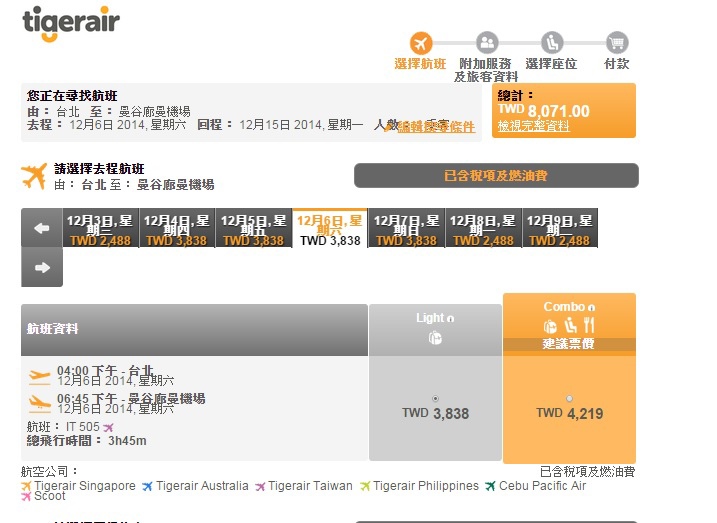This screenshot has height=523, width=717.
Task: Choose the December 5 date tab
Action: tap(254, 228)
